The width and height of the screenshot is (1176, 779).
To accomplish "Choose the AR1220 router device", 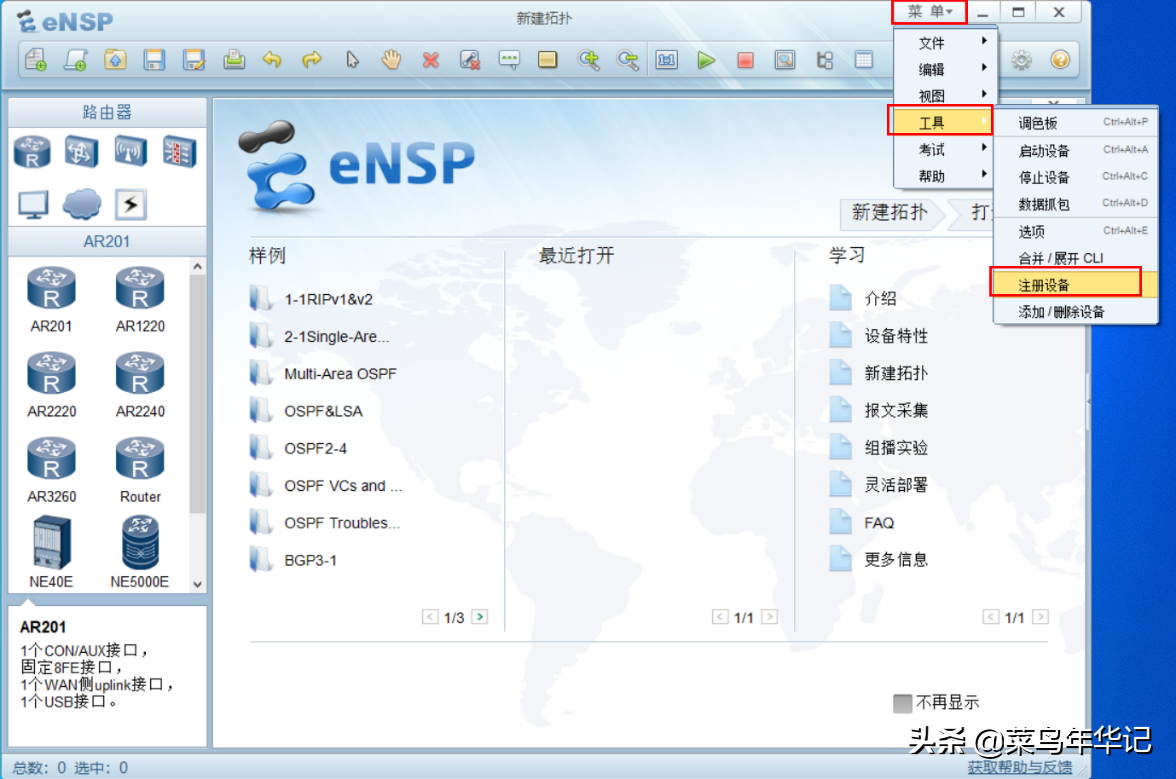I will (x=140, y=299).
